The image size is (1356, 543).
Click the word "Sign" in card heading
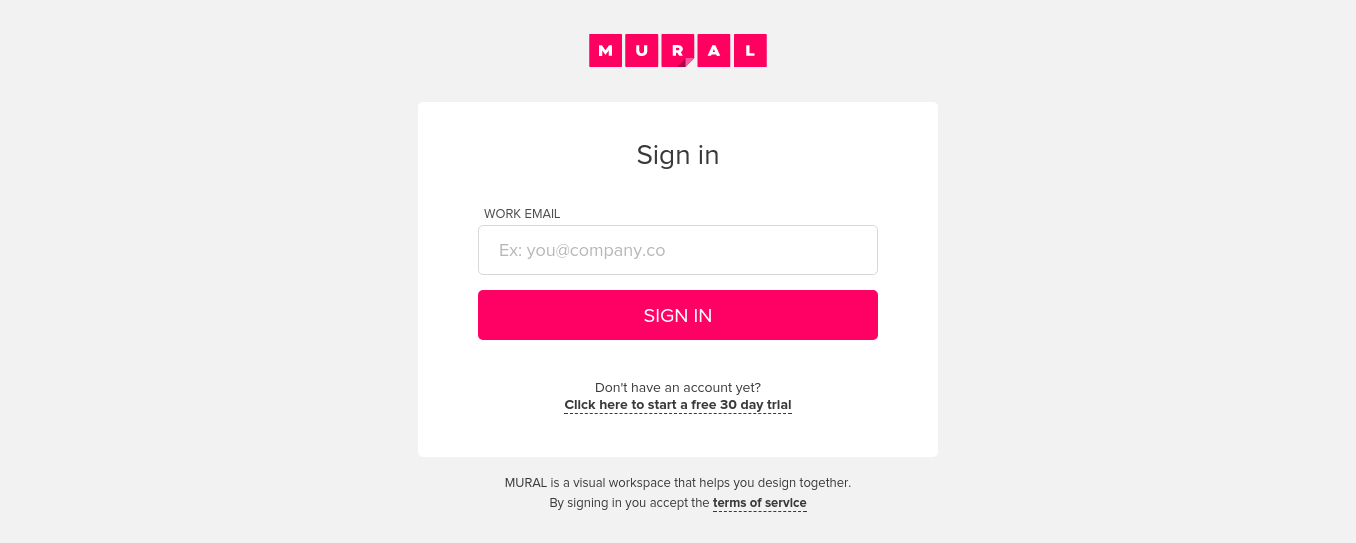[662, 155]
